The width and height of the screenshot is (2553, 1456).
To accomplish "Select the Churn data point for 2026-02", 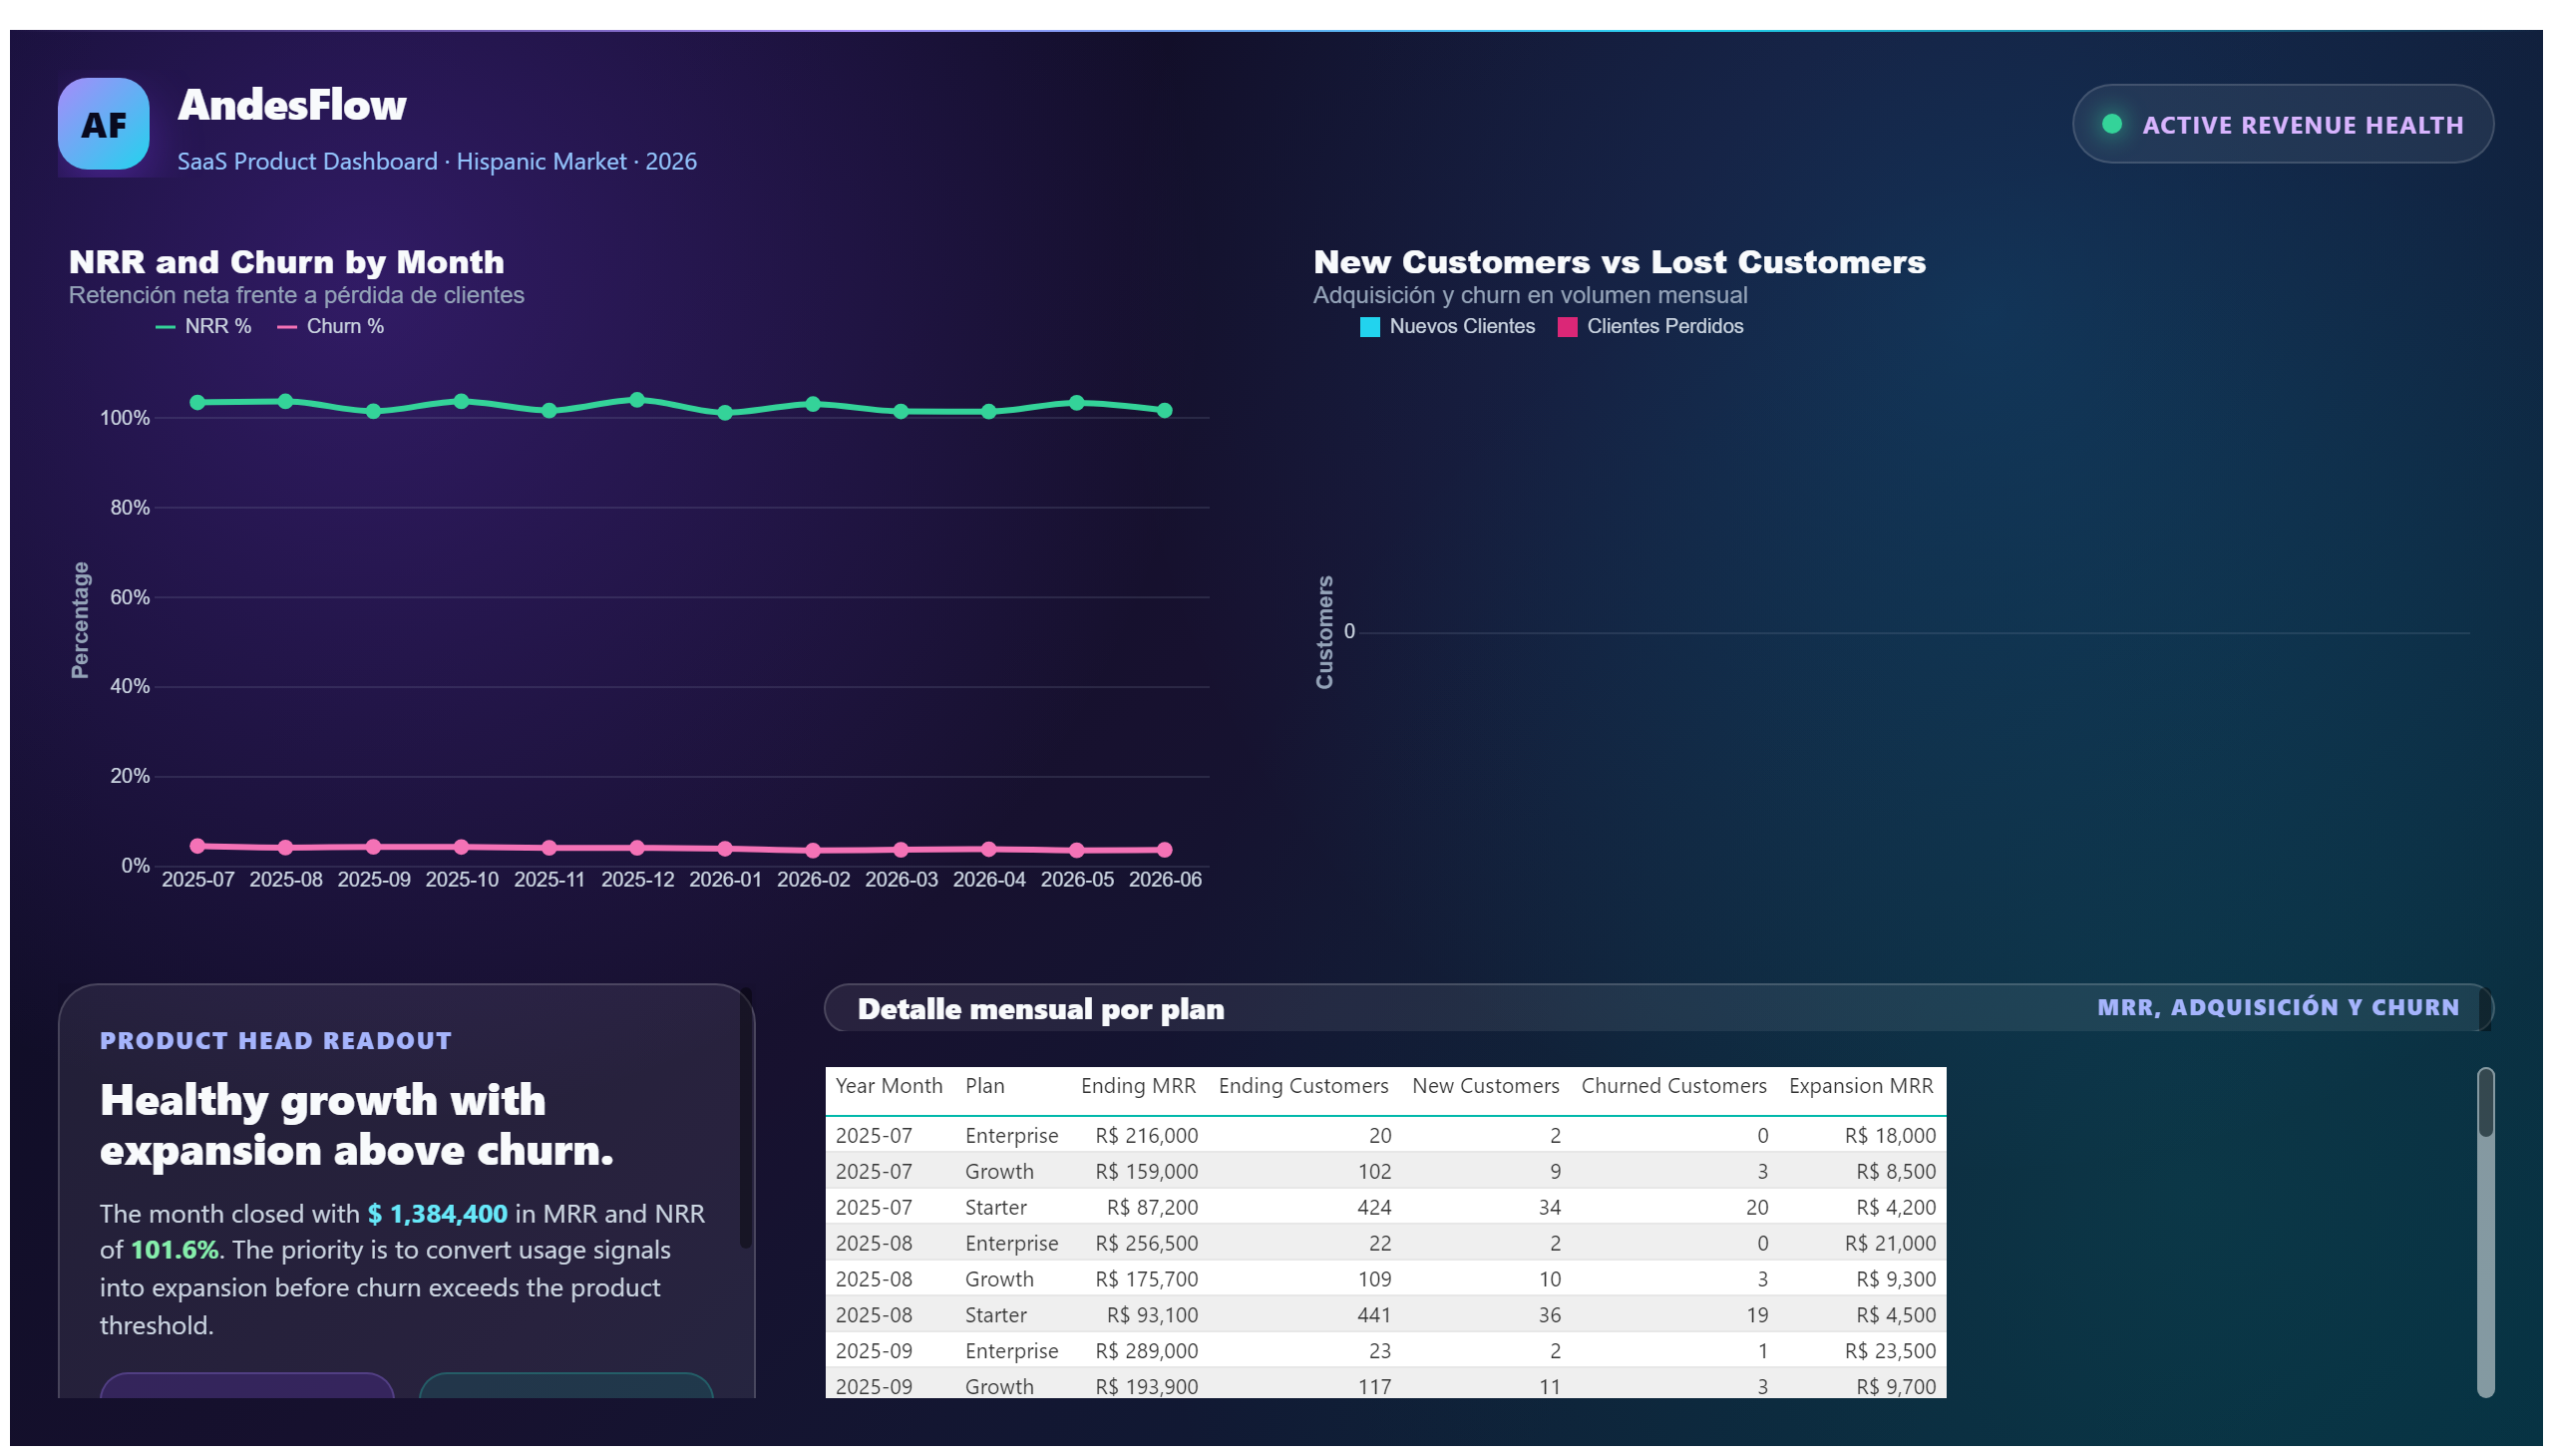I will pyautogui.click(x=813, y=850).
